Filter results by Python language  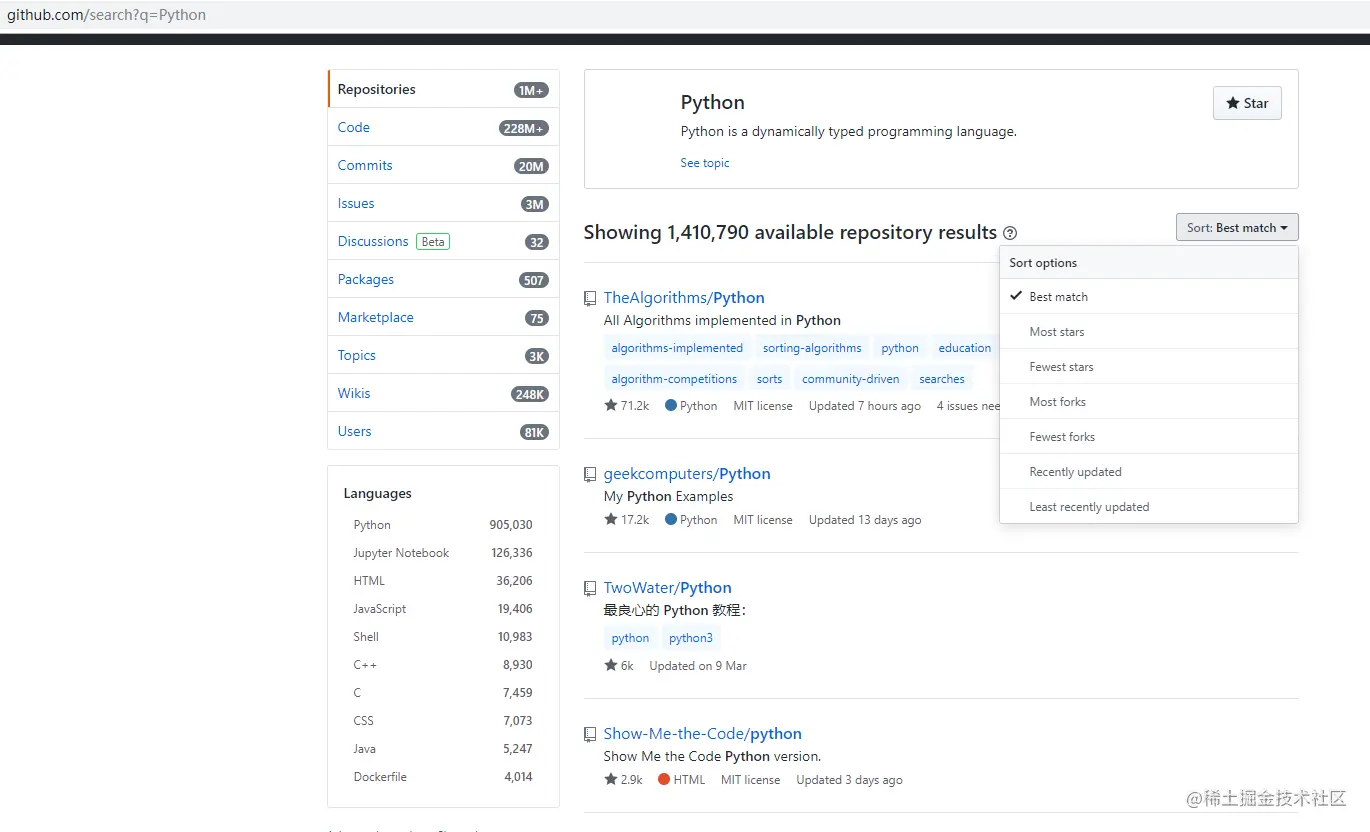pos(443,525)
